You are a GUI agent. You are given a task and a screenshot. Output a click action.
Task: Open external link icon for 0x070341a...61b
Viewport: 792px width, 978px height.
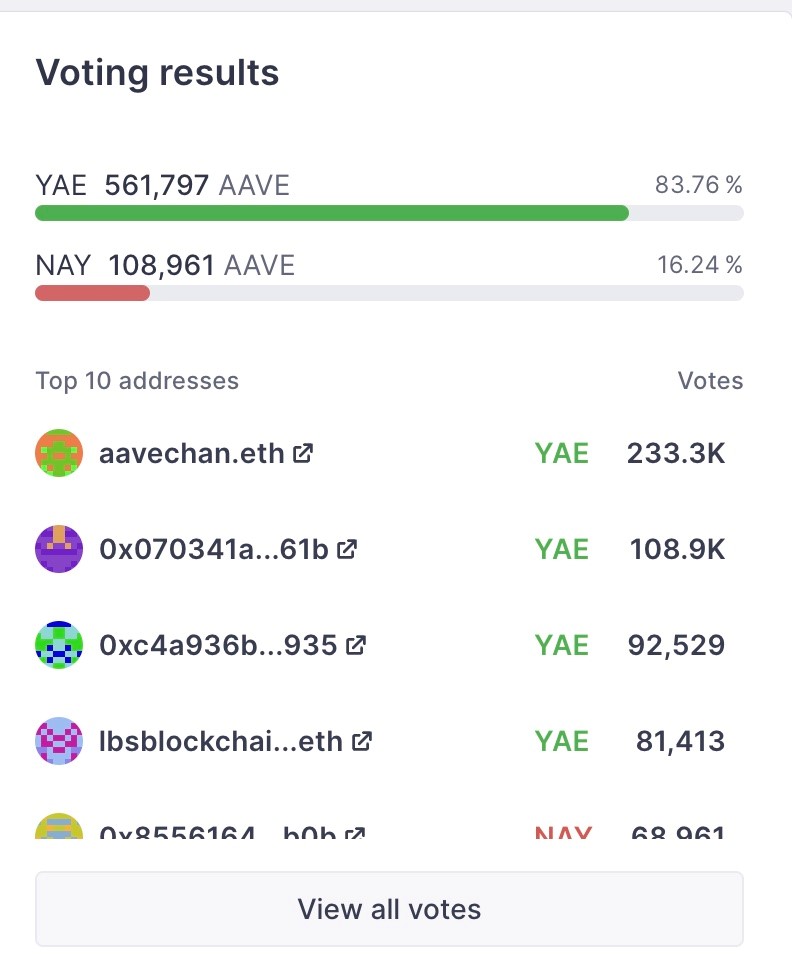[x=347, y=550]
